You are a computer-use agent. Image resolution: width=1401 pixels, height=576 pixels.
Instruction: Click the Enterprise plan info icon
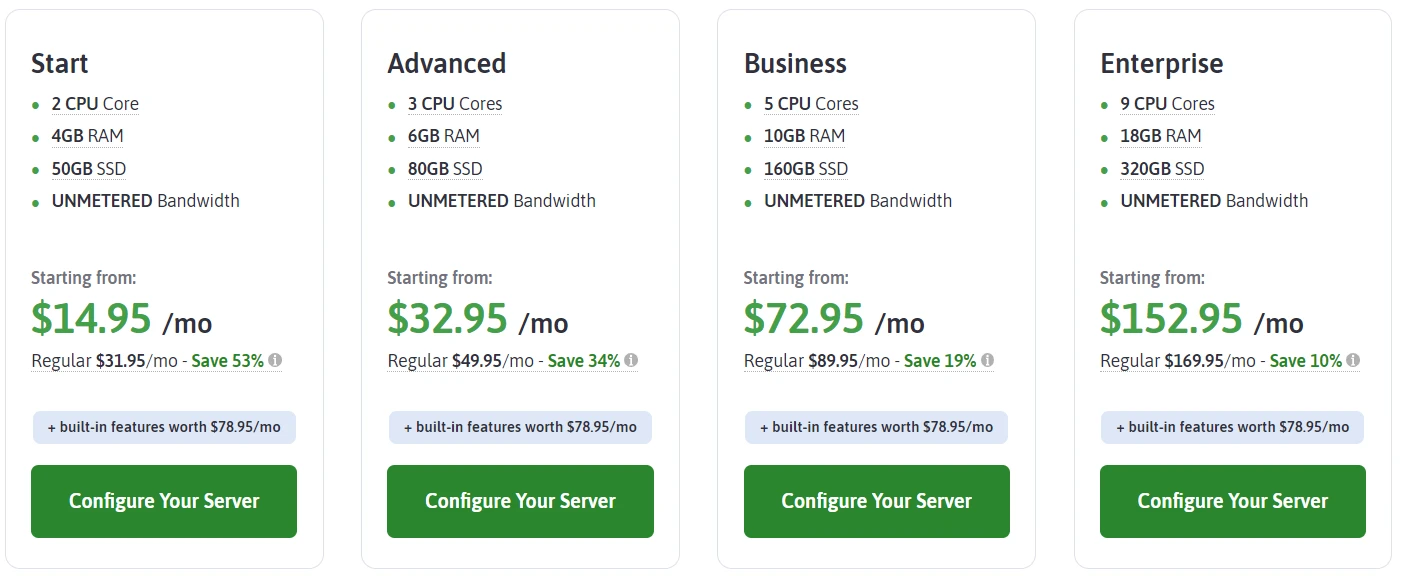click(1354, 359)
